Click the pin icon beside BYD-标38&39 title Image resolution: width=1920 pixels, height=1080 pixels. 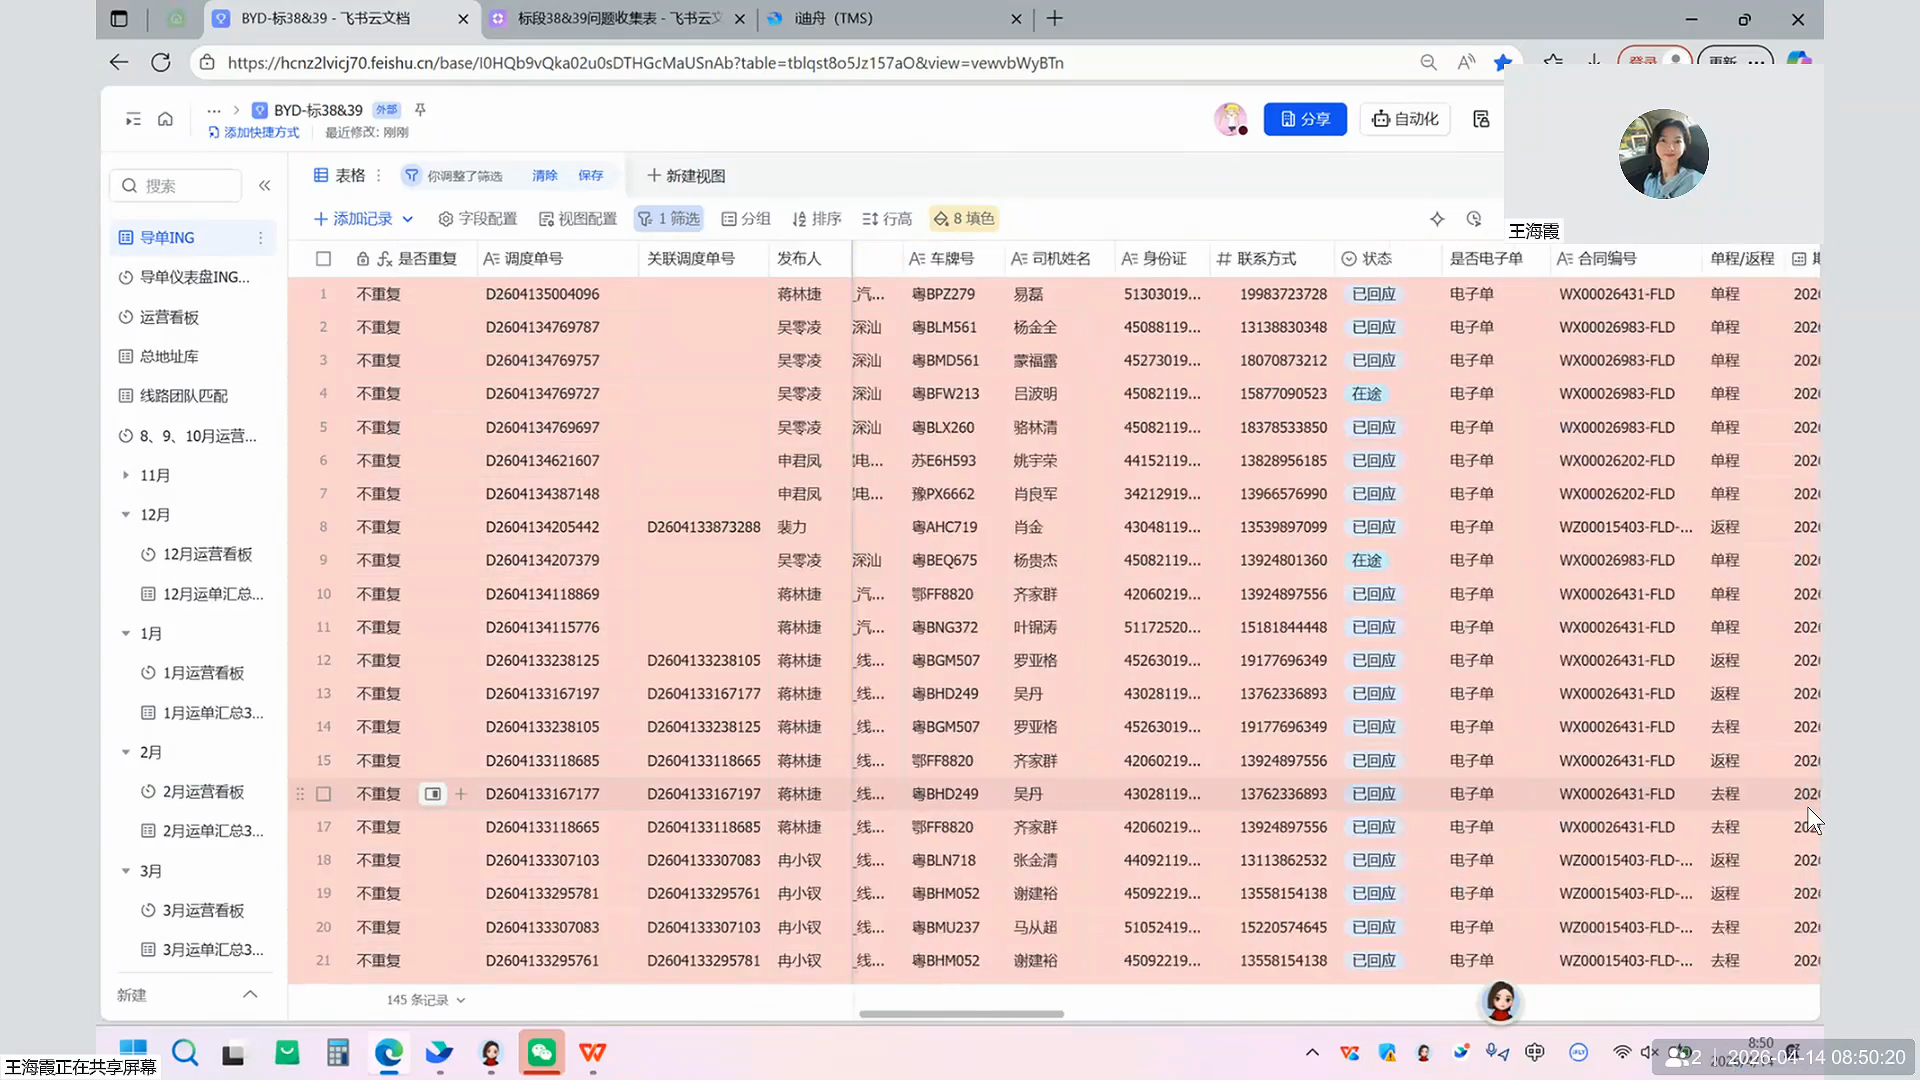420,110
